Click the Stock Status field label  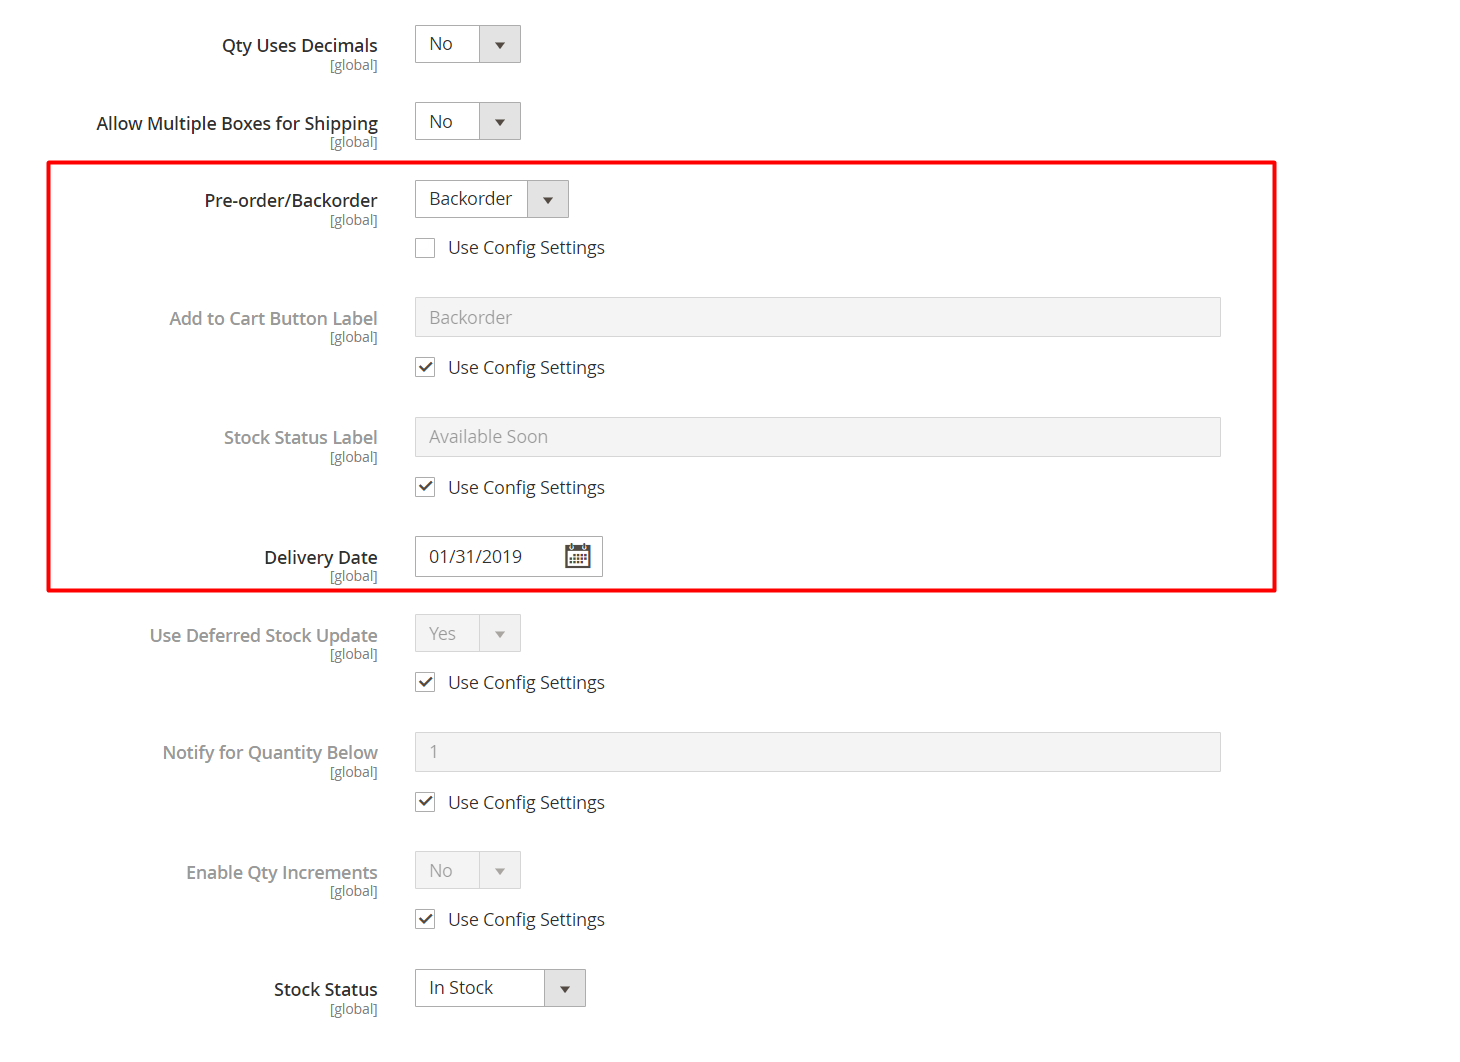(325, 989)
